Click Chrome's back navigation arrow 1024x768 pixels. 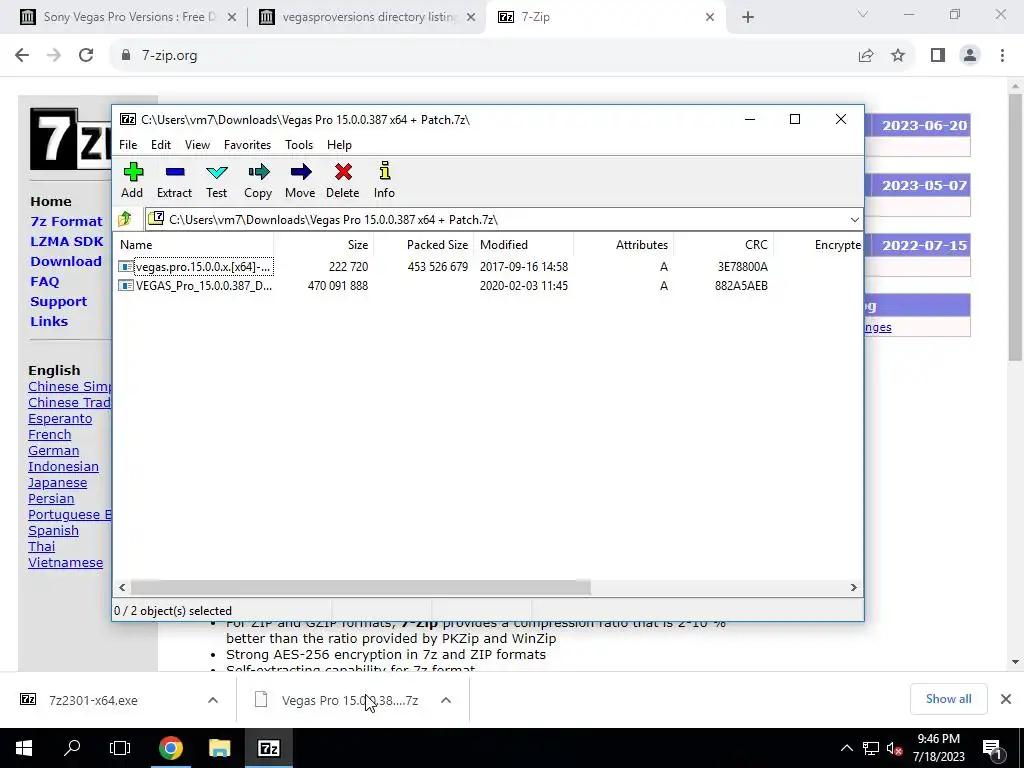(x=22, y=56)
